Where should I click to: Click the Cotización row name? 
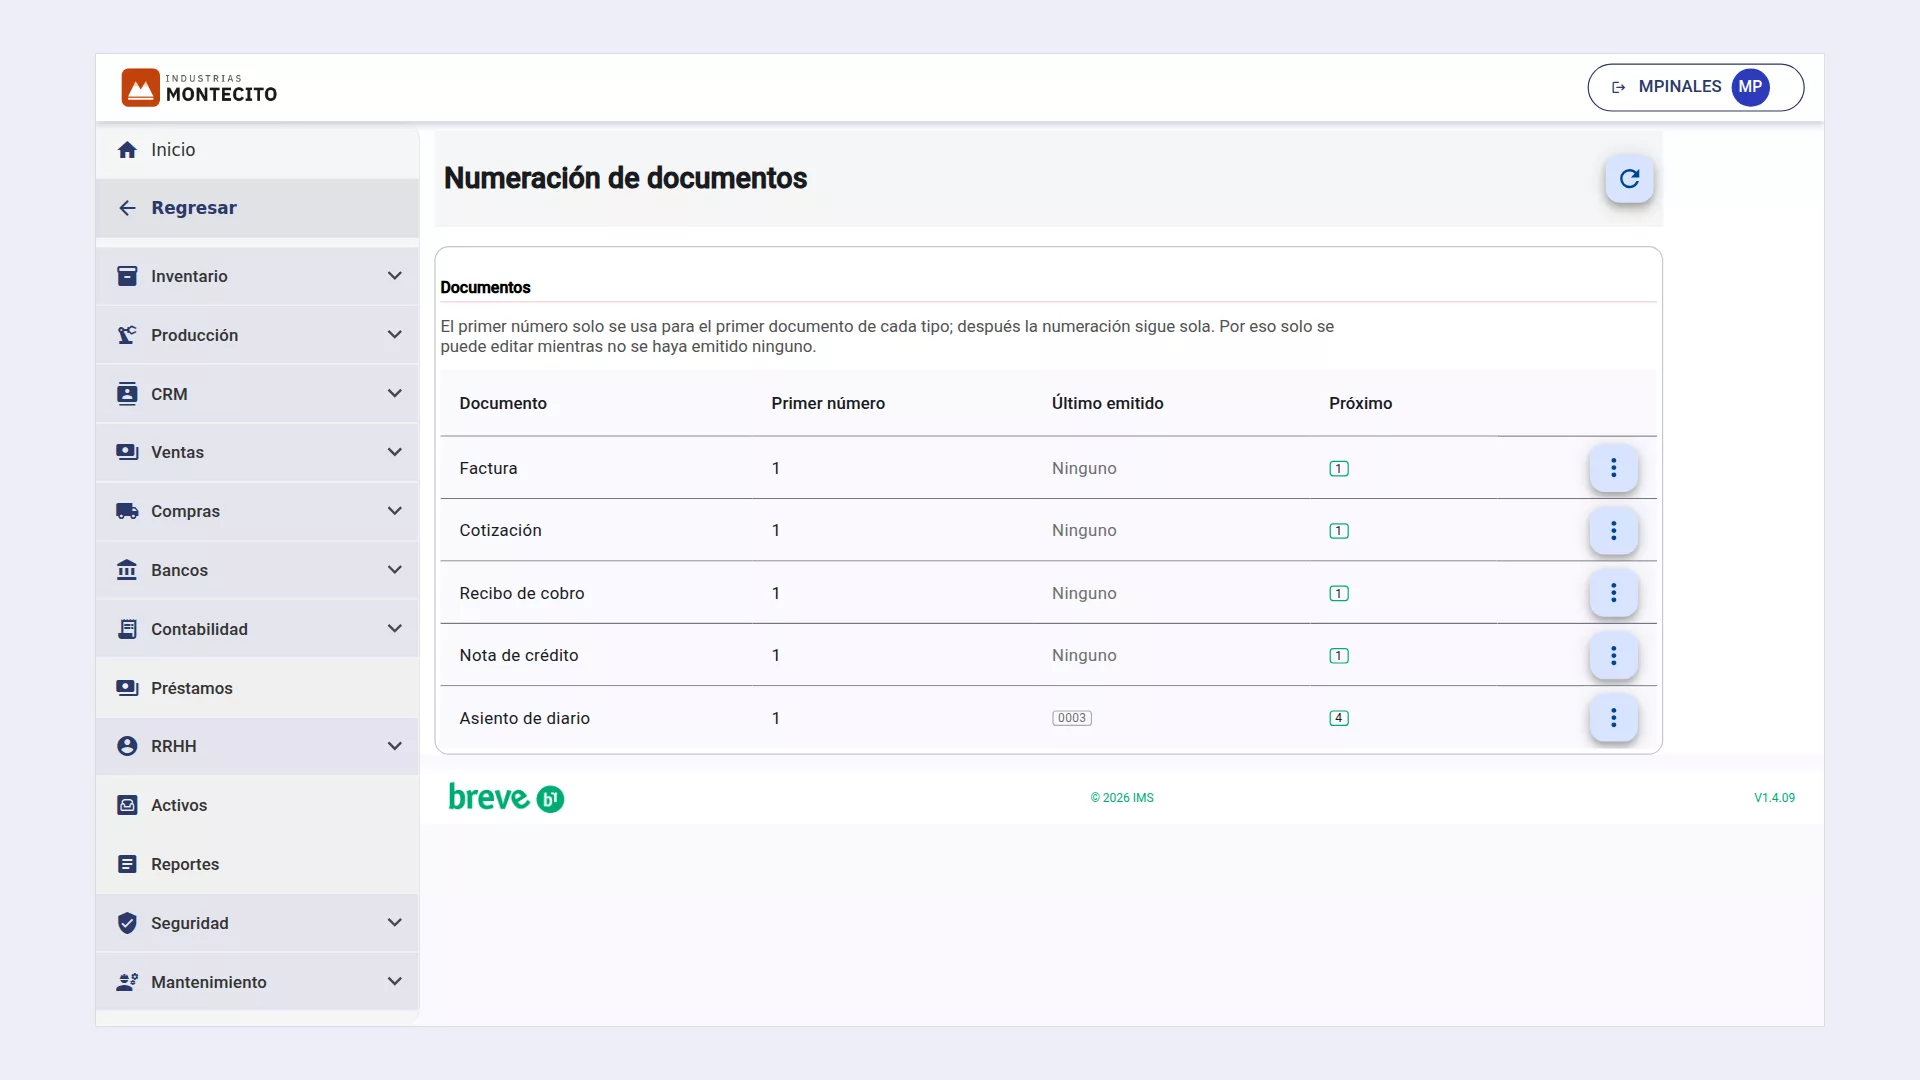point(500,531)
